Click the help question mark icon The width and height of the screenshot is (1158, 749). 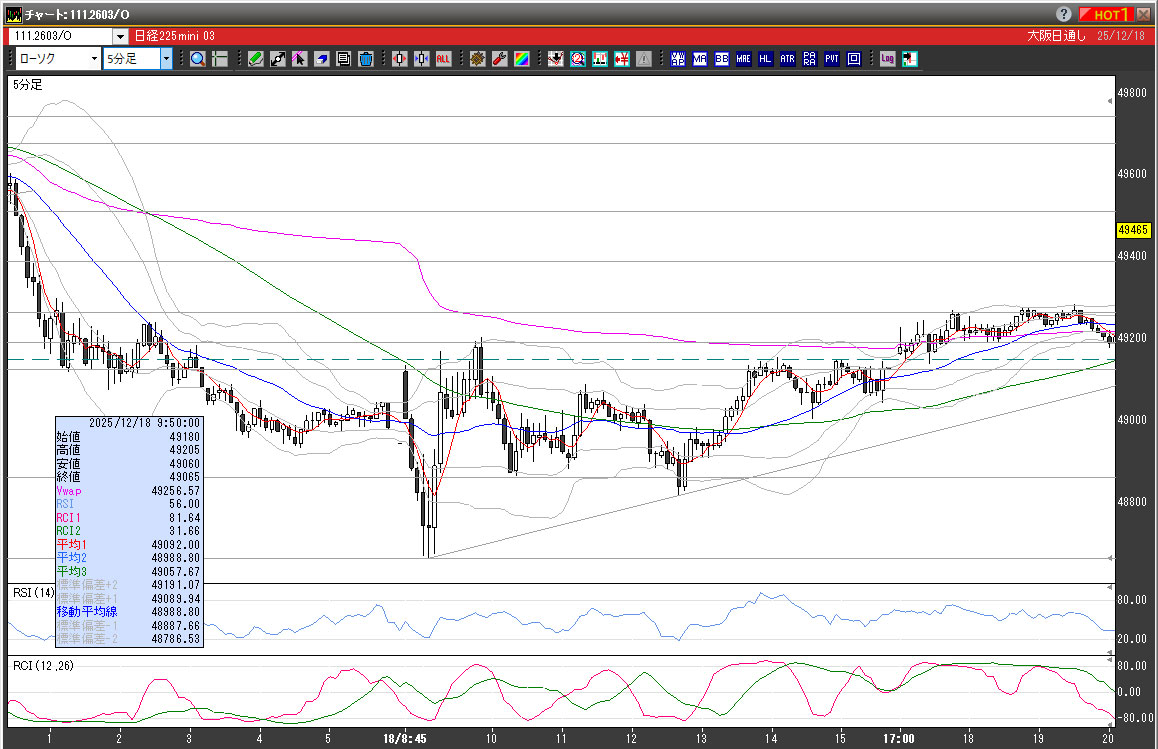pyautogui.click(x=1063, y=14)
